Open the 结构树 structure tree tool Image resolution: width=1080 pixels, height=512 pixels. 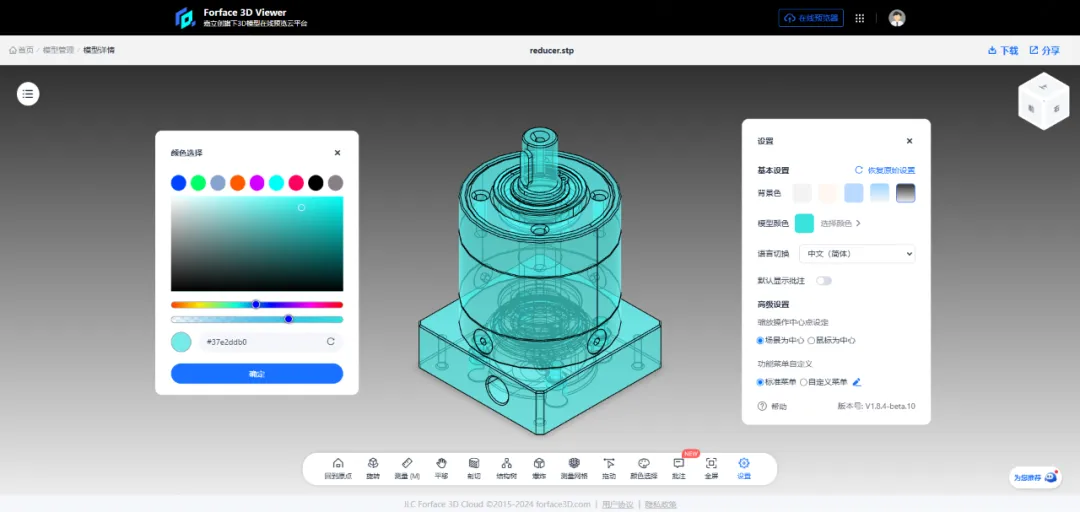coord(506,464)
